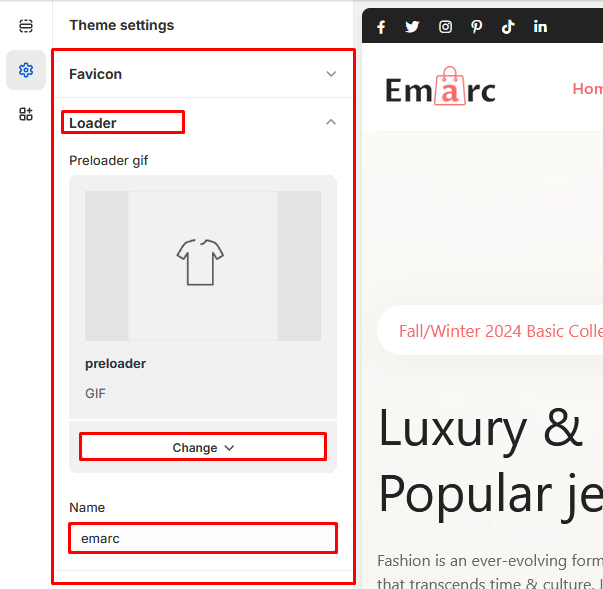This screenshot has height=589, width=603.
Task: Collapse the Loader section chevron
Action: tap(331, 122)
